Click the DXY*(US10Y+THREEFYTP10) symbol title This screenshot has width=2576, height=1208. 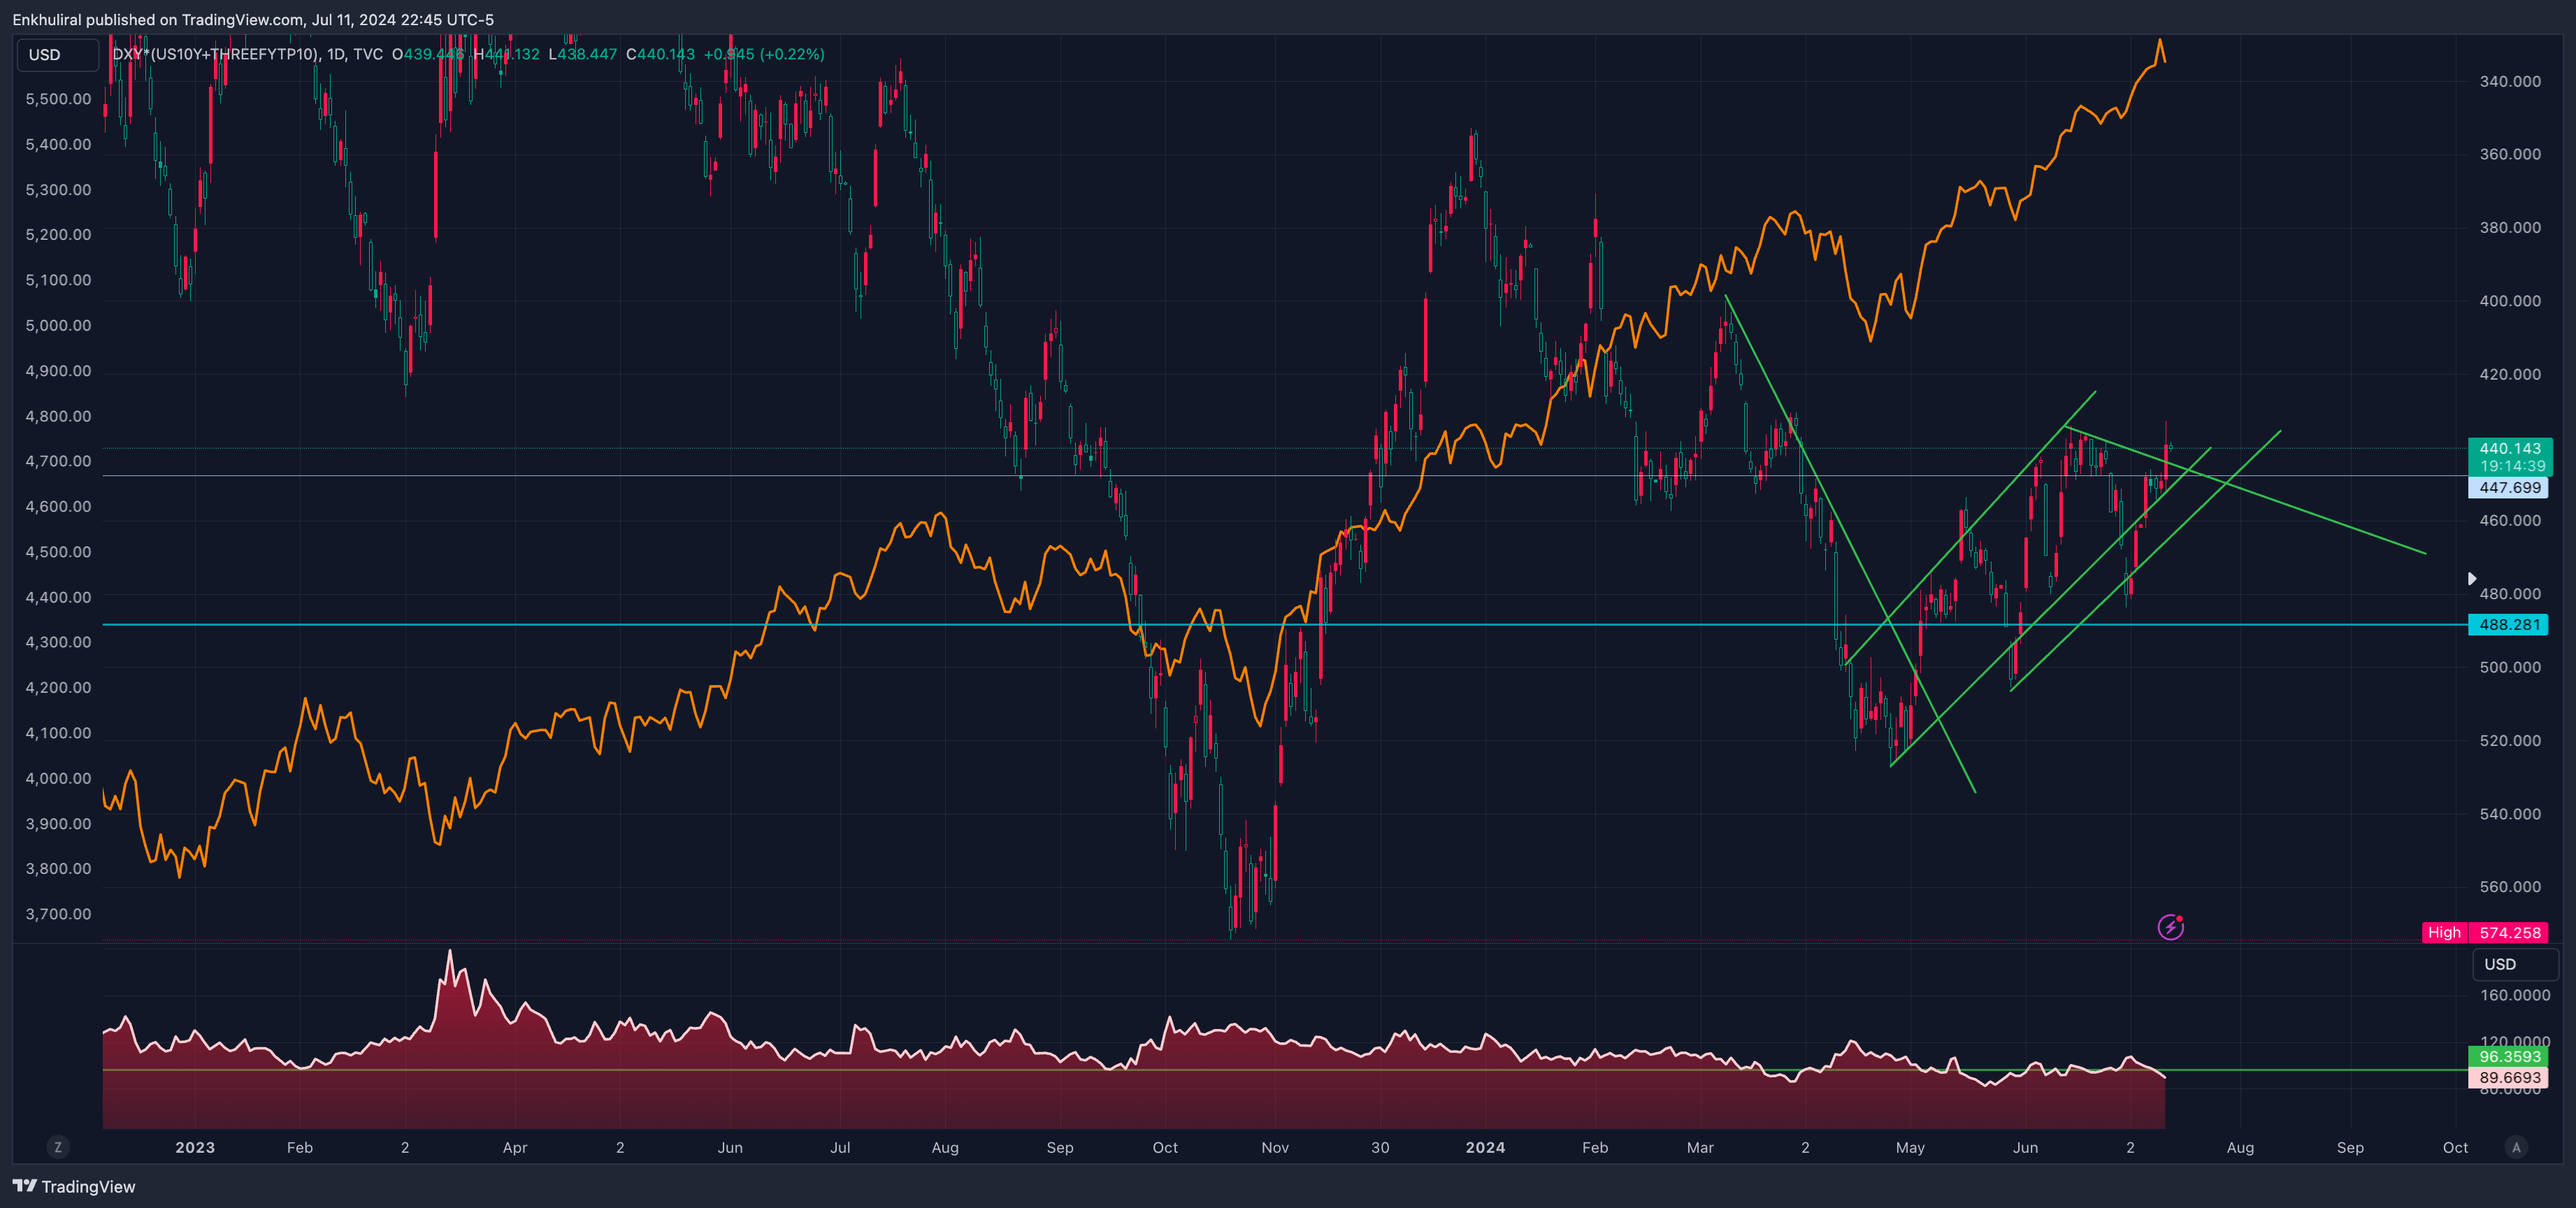pos(215,54)
